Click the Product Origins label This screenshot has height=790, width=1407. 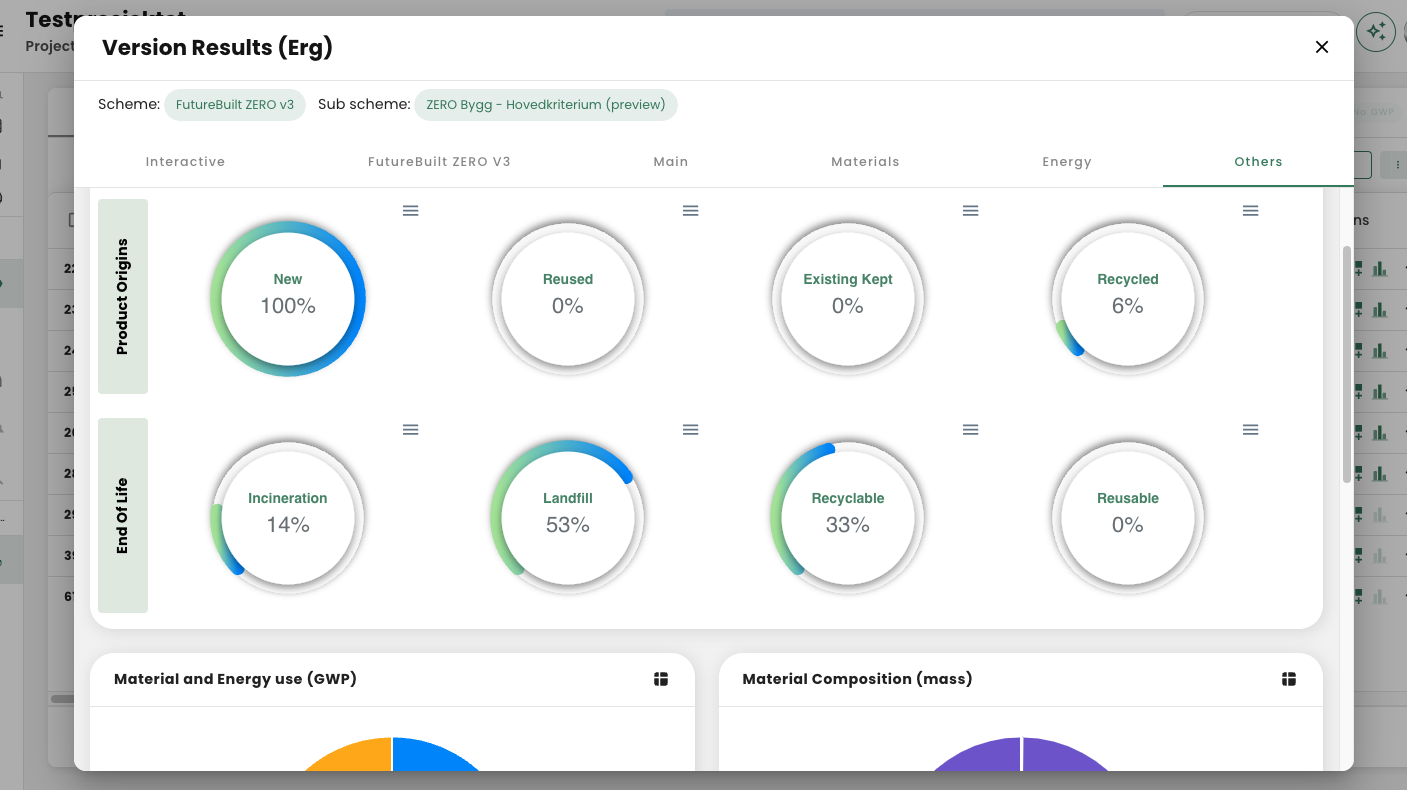click(123, 297)
